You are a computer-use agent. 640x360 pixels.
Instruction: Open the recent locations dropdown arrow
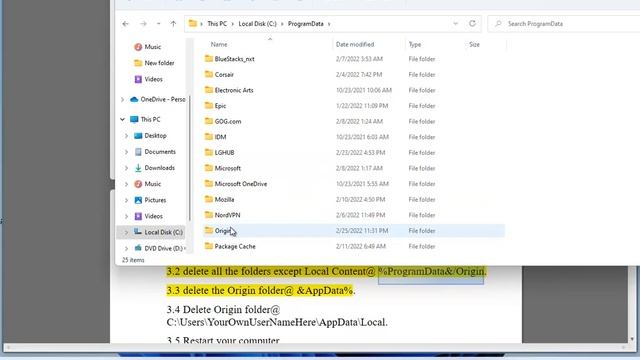click(158, 24)
